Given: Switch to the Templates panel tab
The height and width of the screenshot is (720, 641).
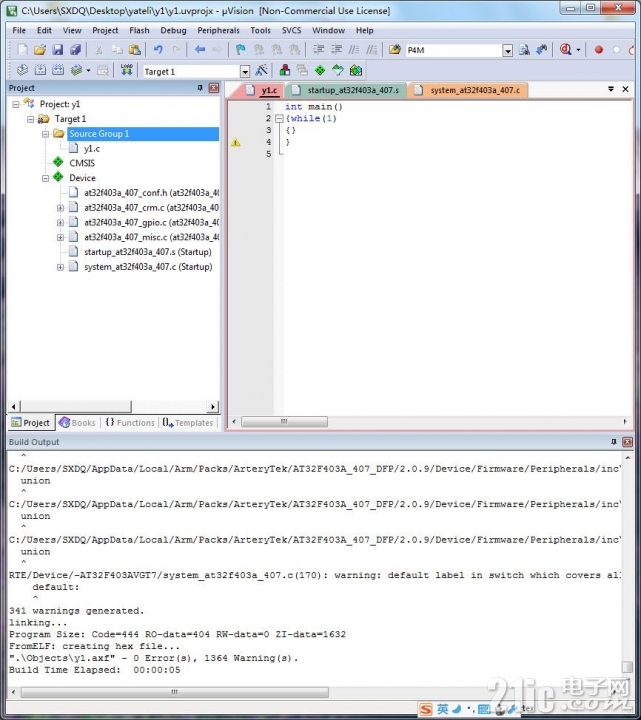Looking at the screenshot, I should [188, 422].
